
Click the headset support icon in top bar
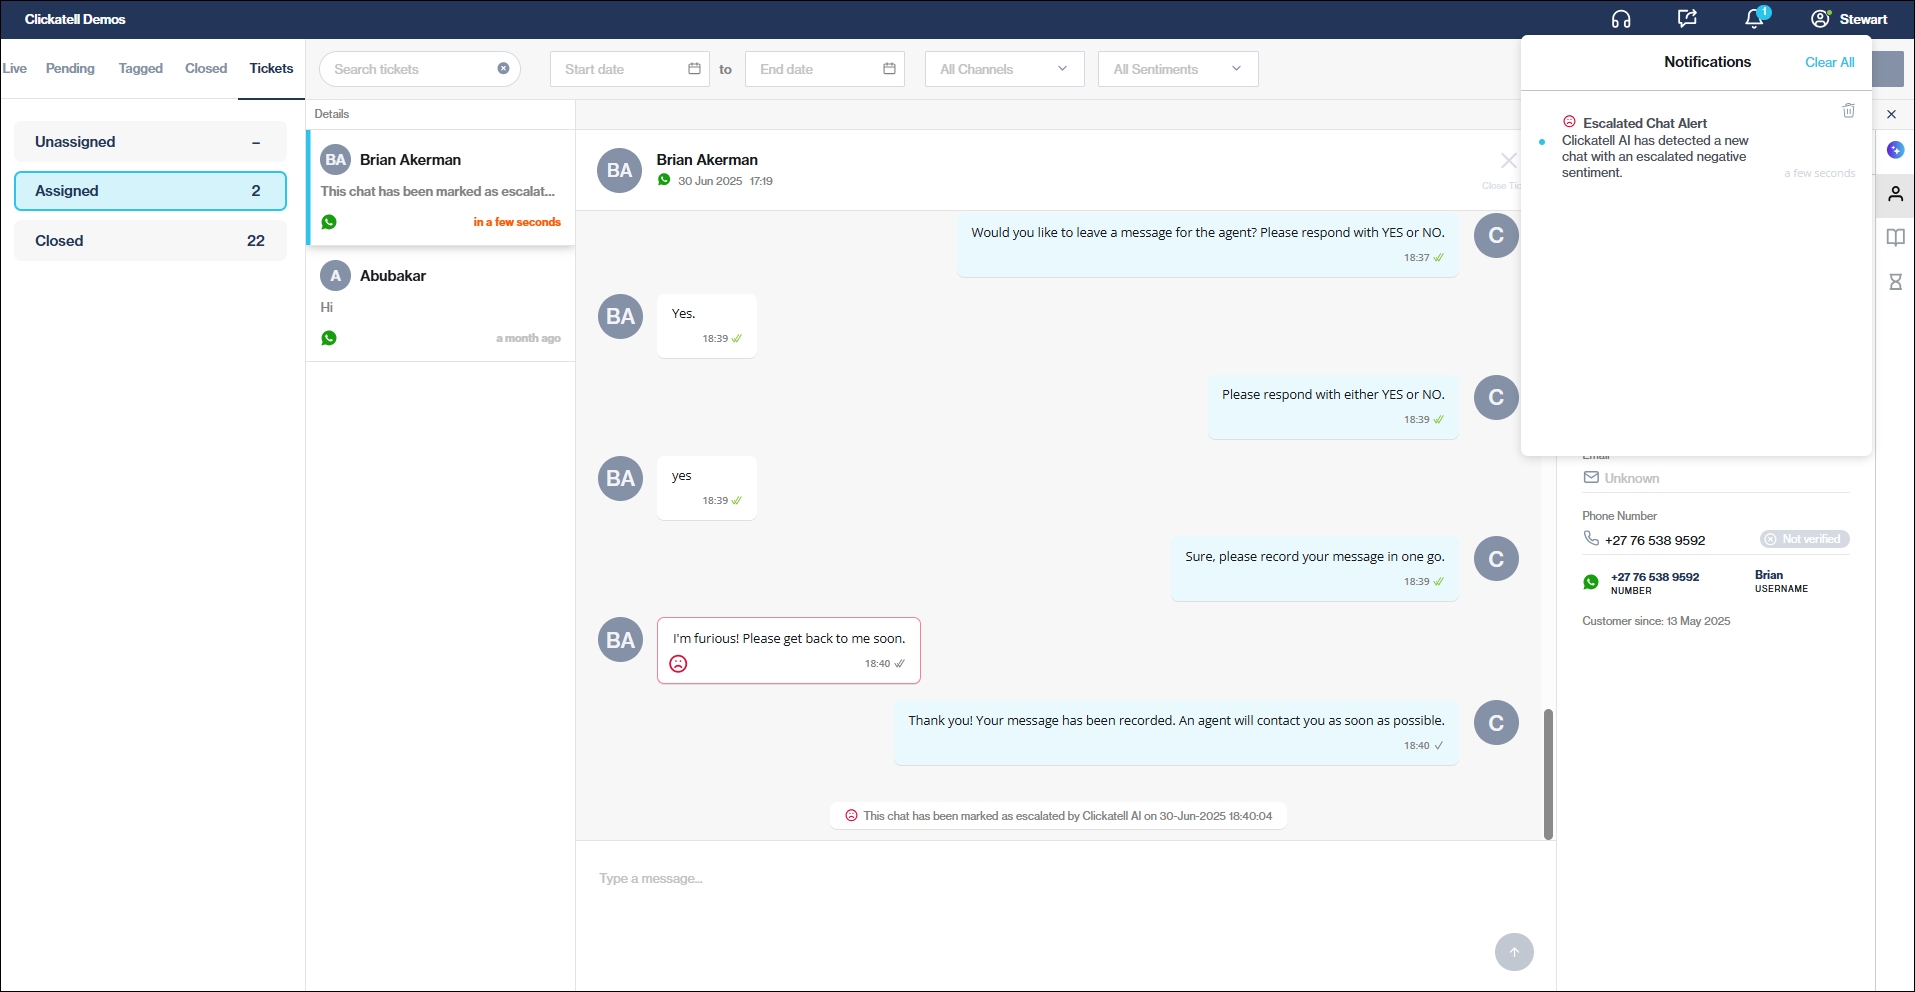coord(1621,19)
